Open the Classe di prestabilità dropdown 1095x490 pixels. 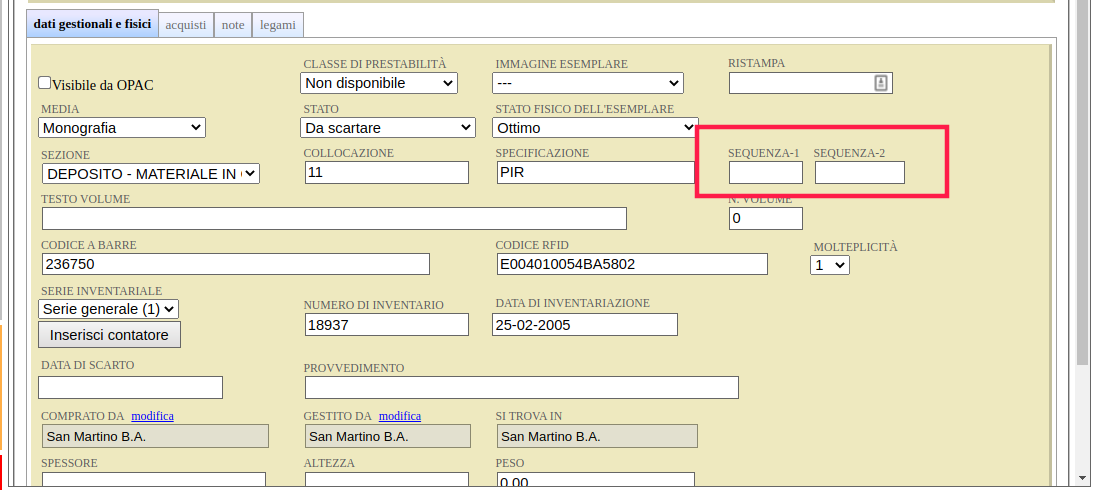pyautogui.click(x=380, y=83)
